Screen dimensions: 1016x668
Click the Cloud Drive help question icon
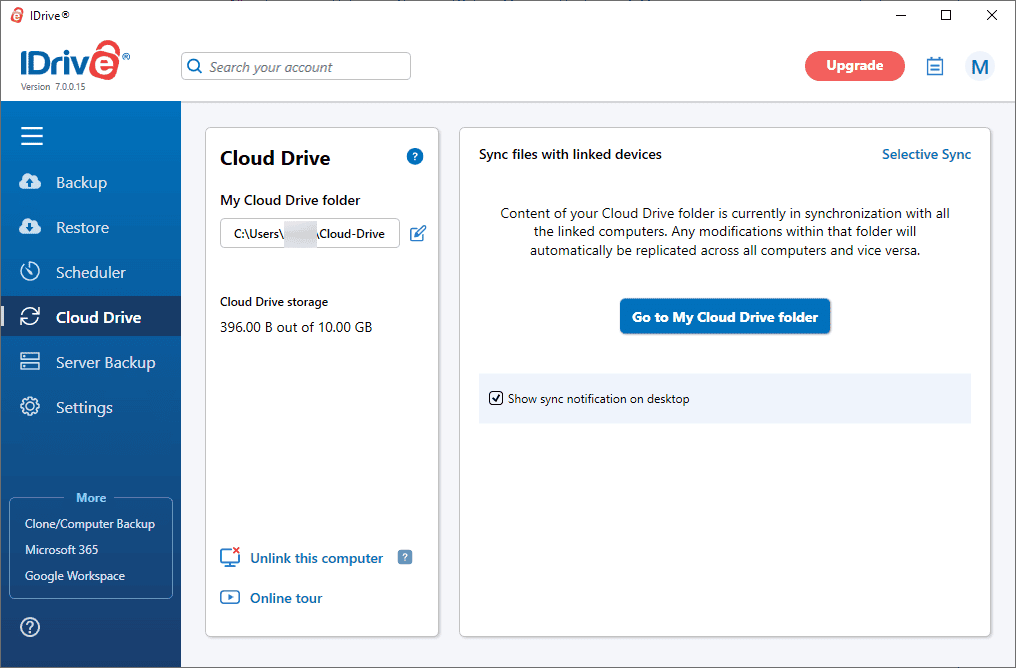(415, 156)
